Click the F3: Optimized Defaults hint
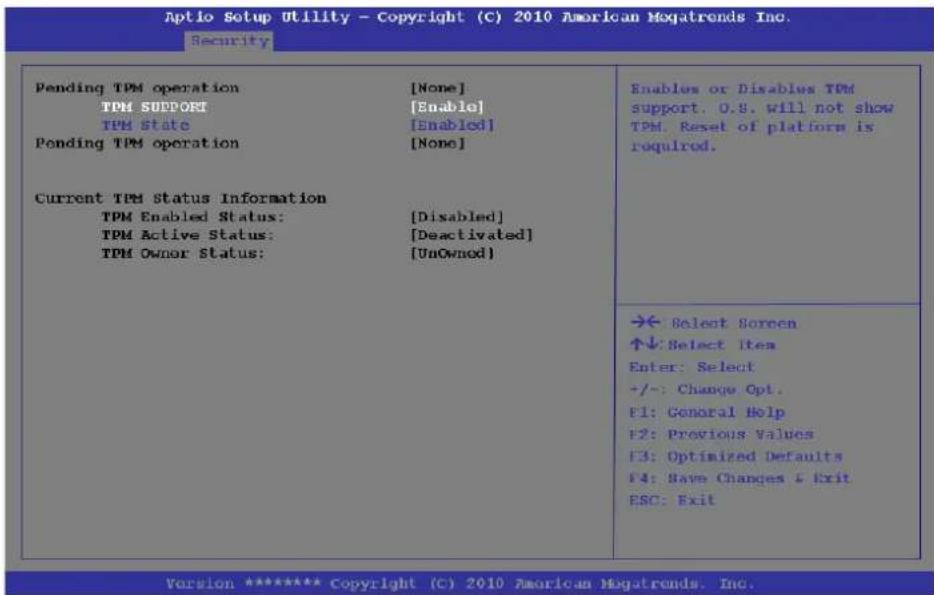 pyautogui.click(x=736, y=456)
